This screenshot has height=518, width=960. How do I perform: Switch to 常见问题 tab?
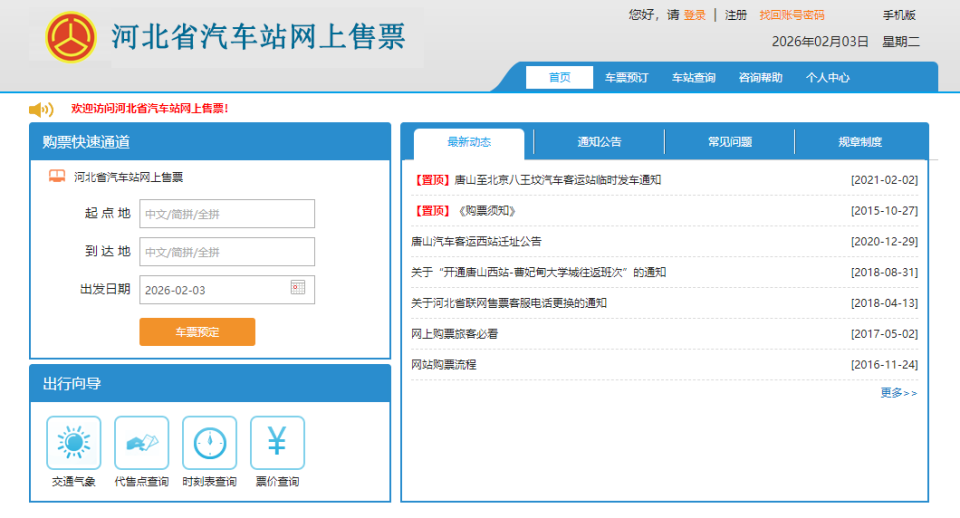tap(729, 142)
